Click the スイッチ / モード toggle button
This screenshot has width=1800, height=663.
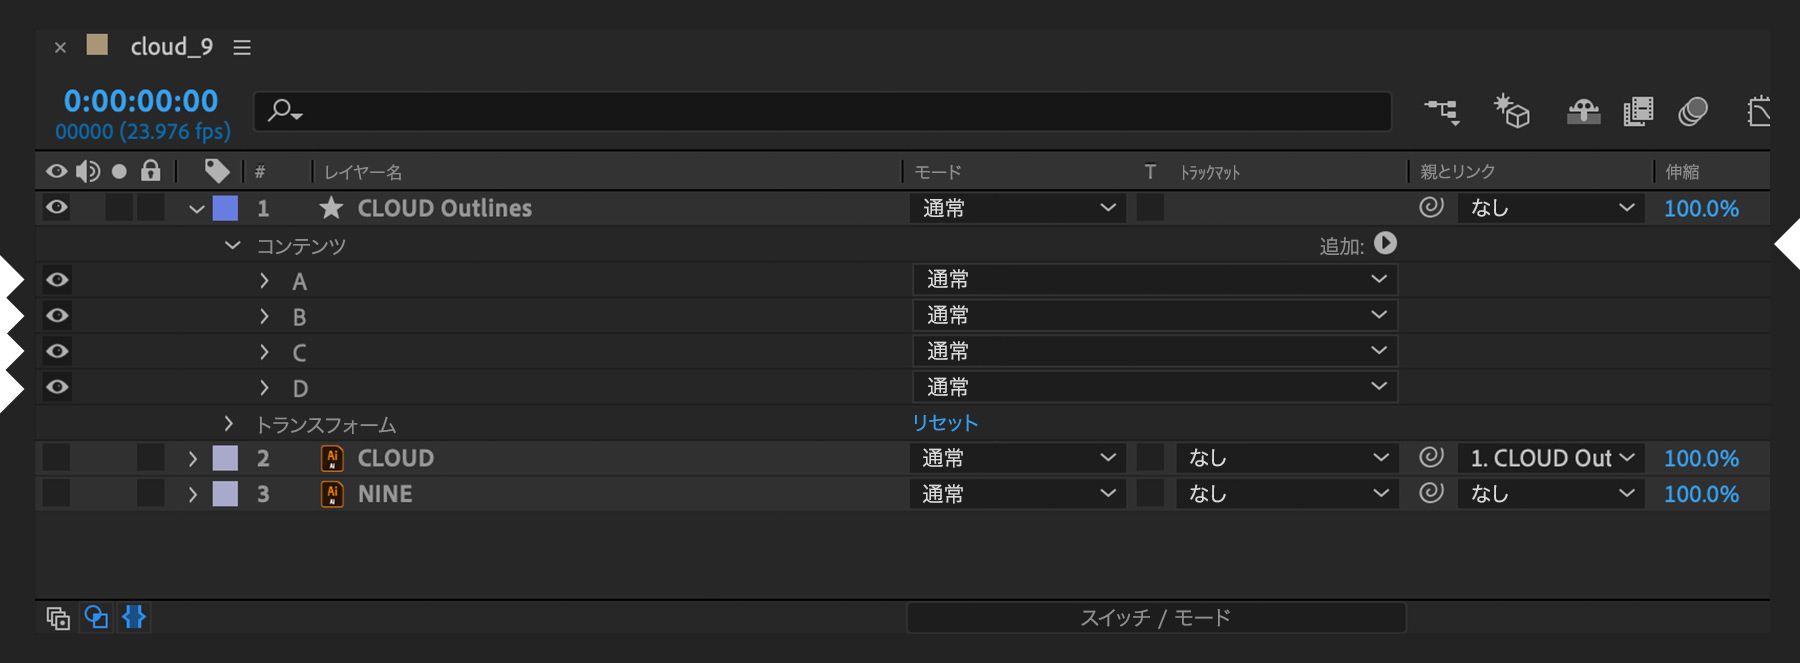point(1155,618)
